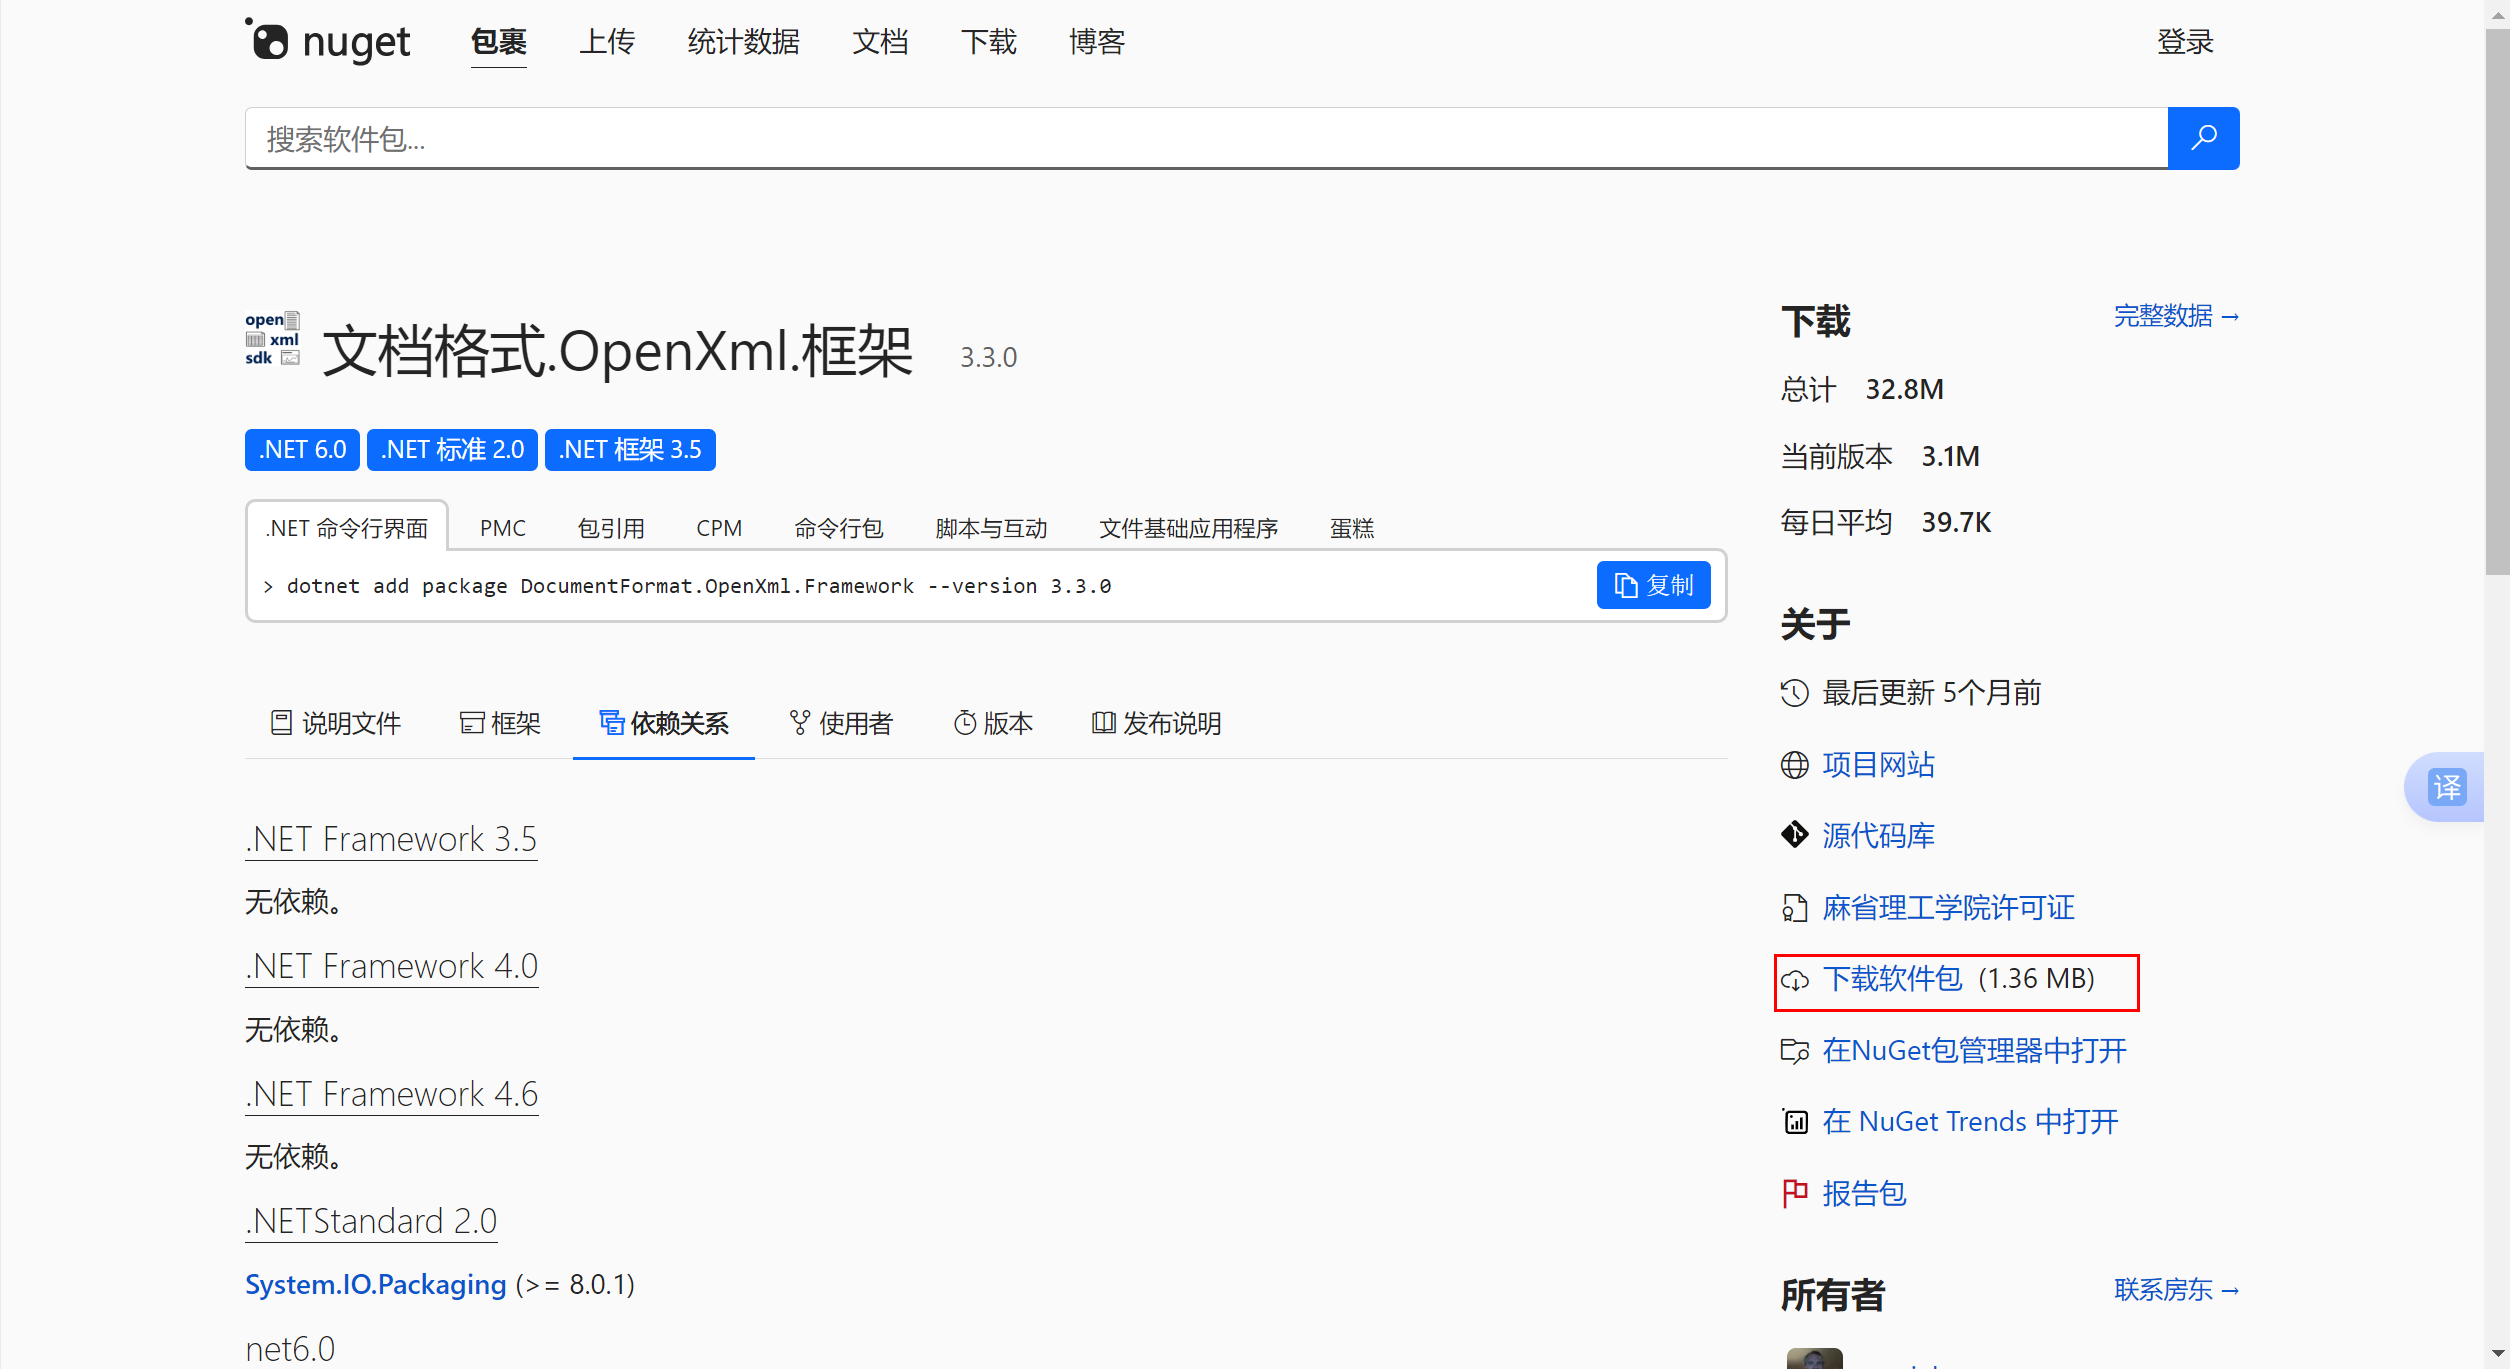Image resolution: width=2510 pixels, height=1369 pixels.
Task: Open the 上传 nav menu item
Action: coord(607,42)
